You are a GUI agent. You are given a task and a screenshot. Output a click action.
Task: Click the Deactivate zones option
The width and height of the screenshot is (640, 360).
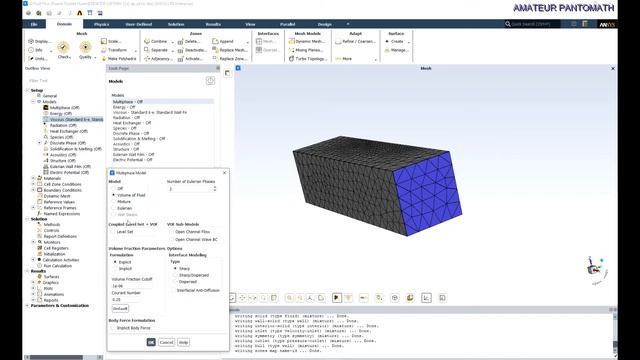tap(192, 50)
